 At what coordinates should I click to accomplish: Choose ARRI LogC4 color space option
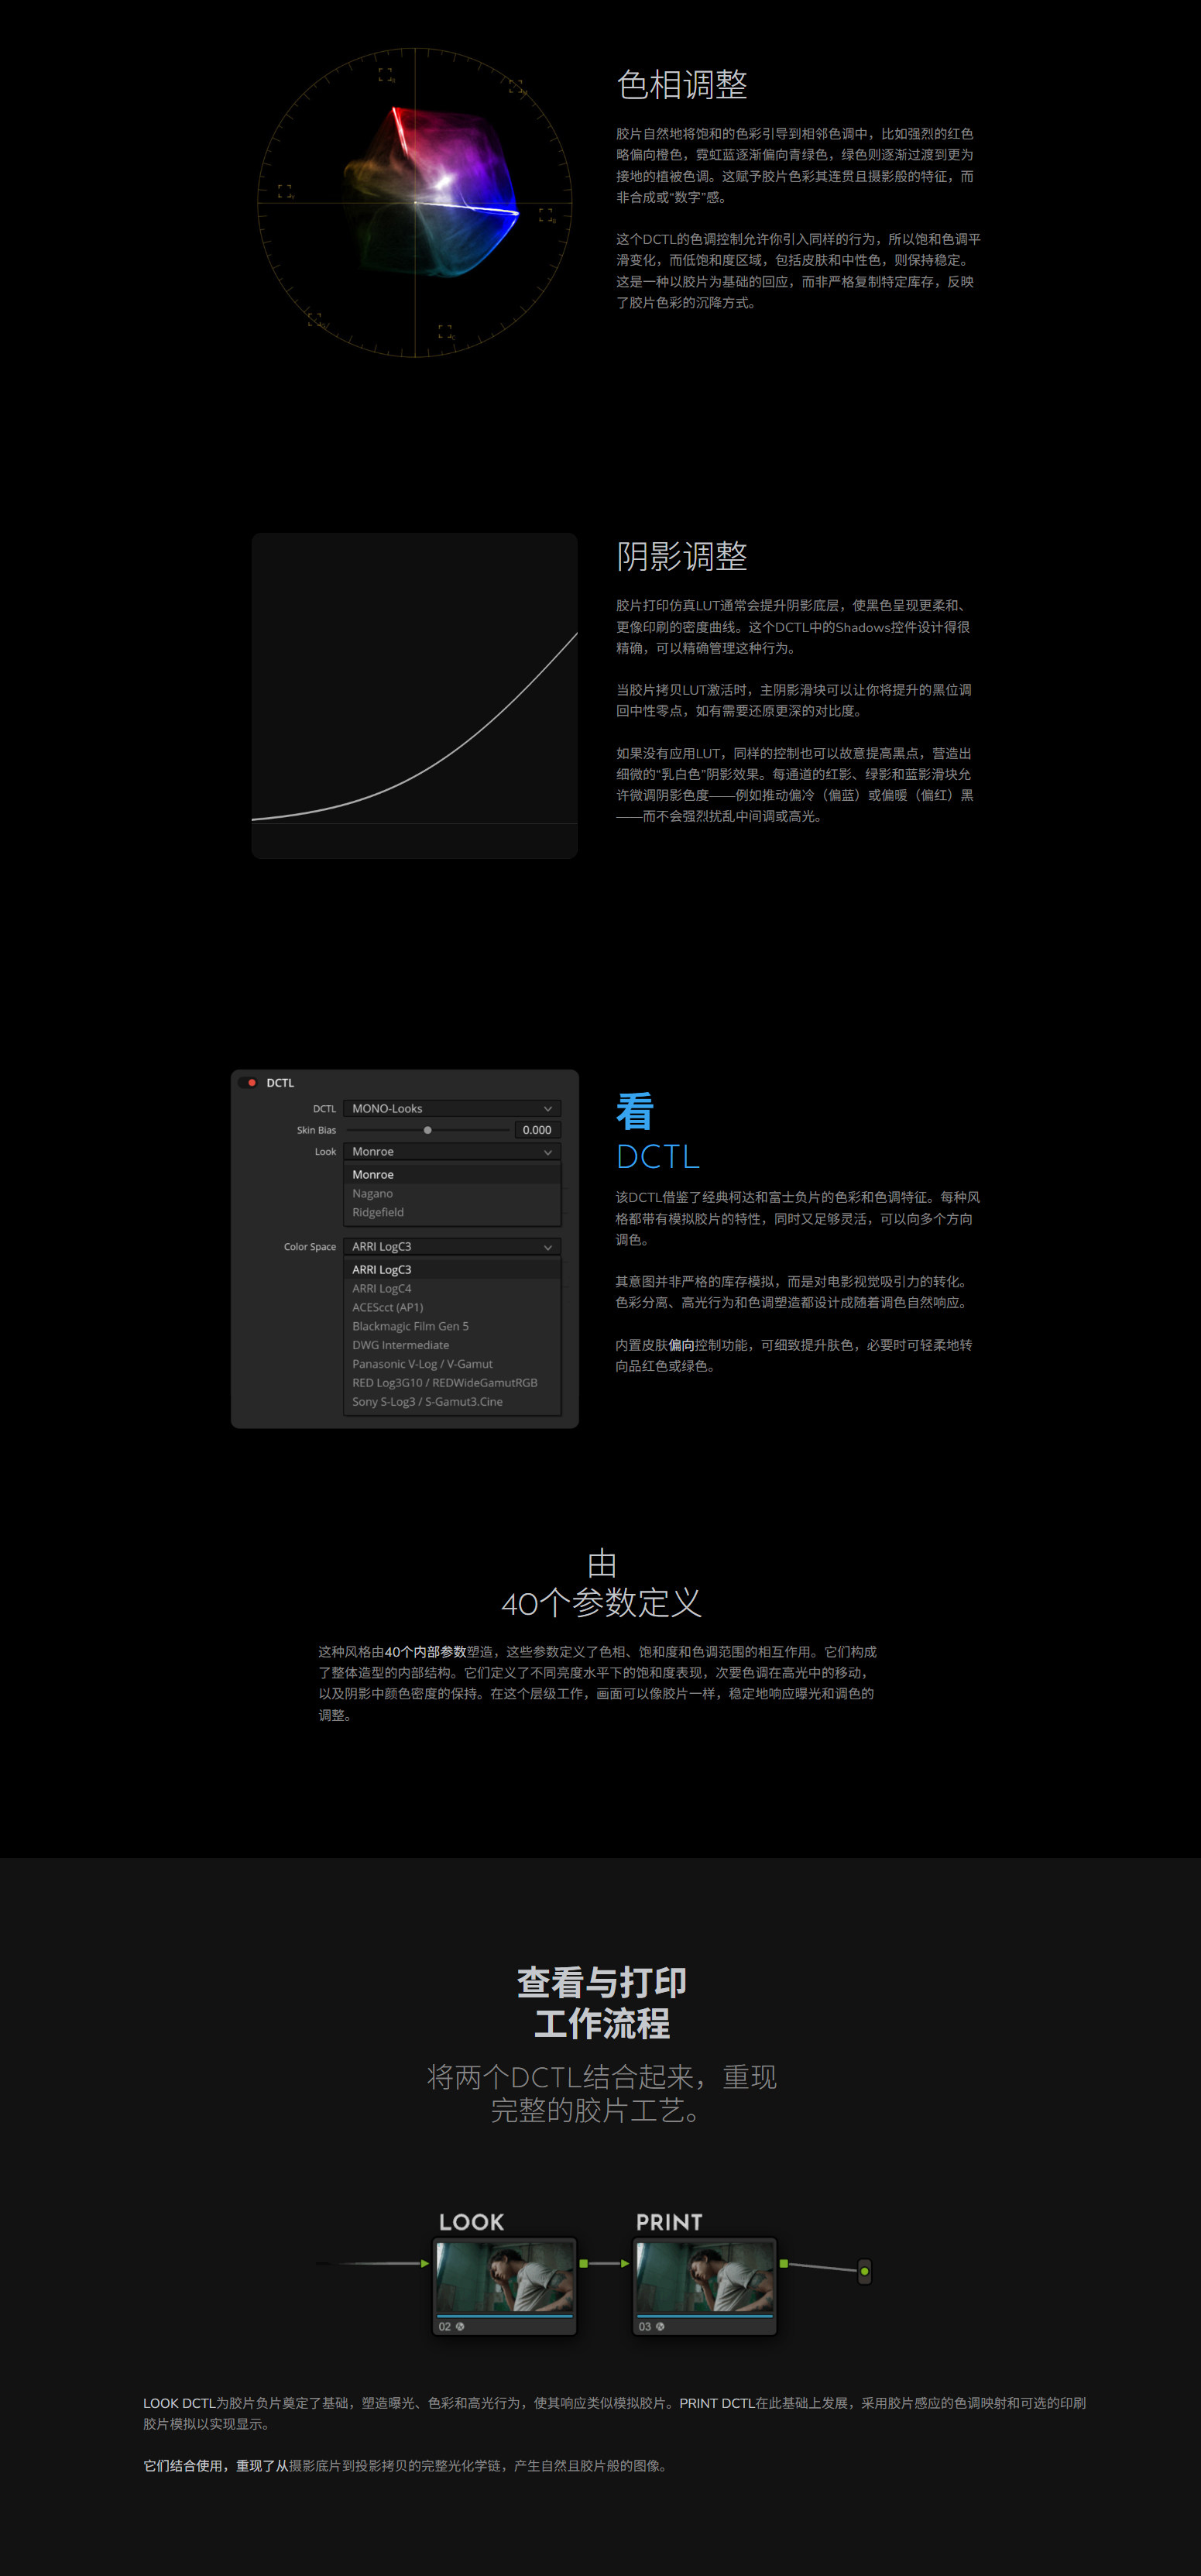[x=452, y=1288]
